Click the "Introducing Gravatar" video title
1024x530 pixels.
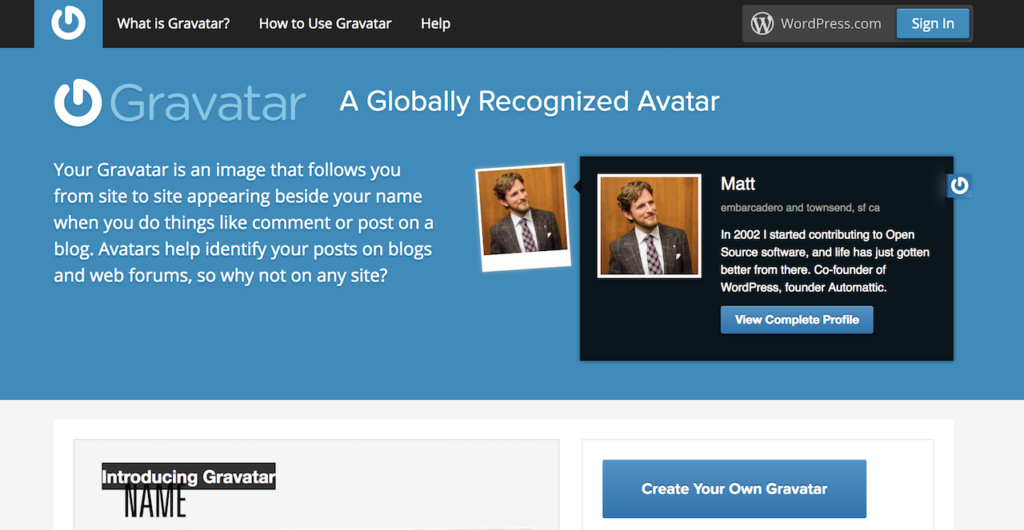point(188,477)
